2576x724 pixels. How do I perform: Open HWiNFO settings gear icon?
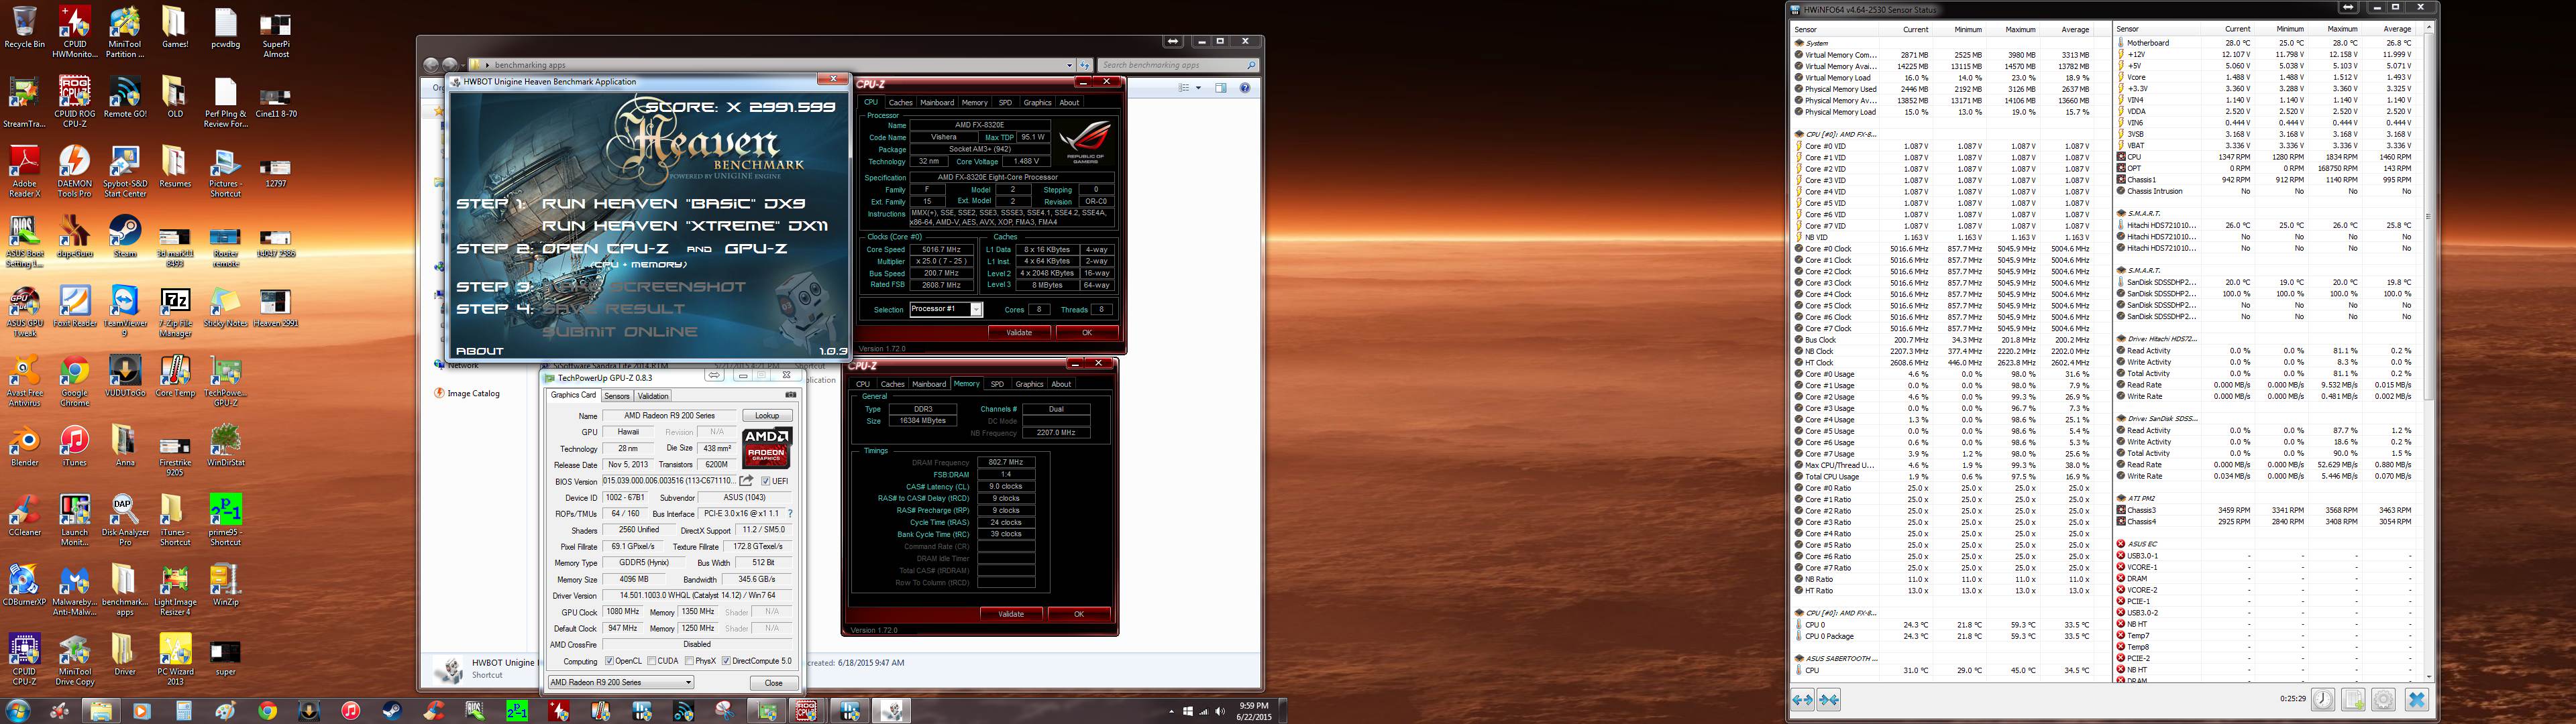coord(2383,699)
